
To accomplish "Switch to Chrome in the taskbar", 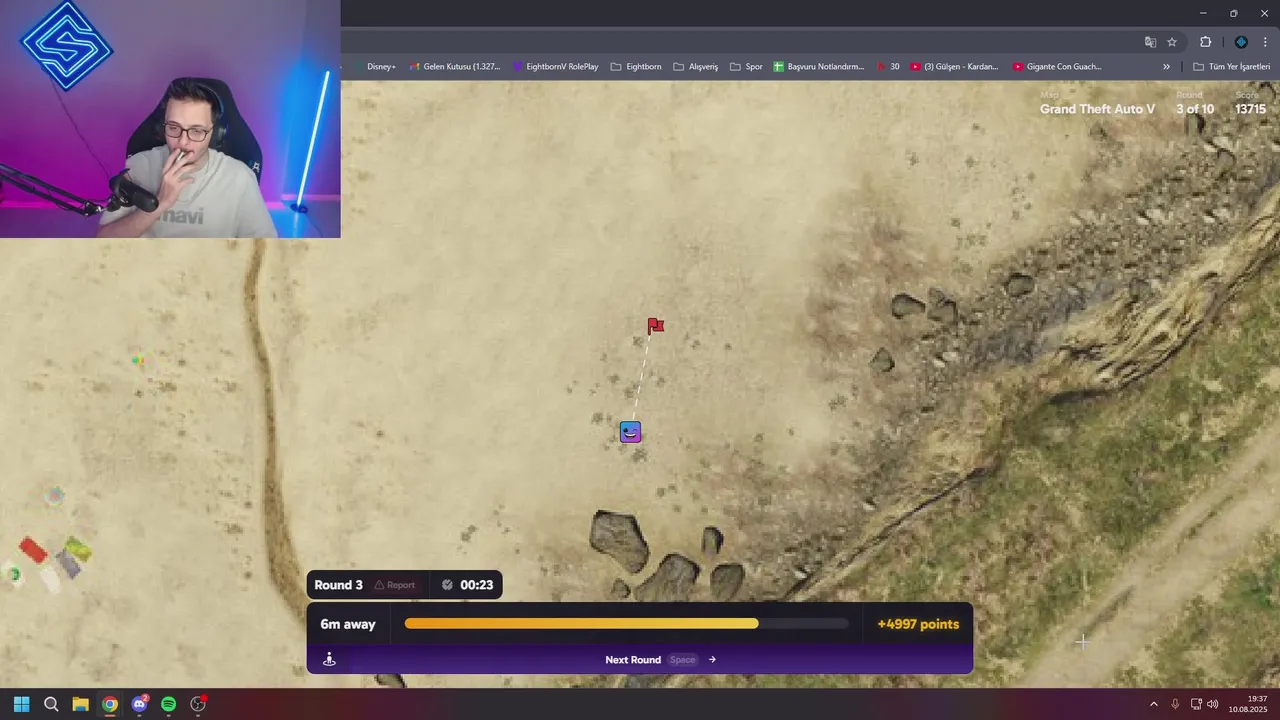I will (x=110, y=704).
